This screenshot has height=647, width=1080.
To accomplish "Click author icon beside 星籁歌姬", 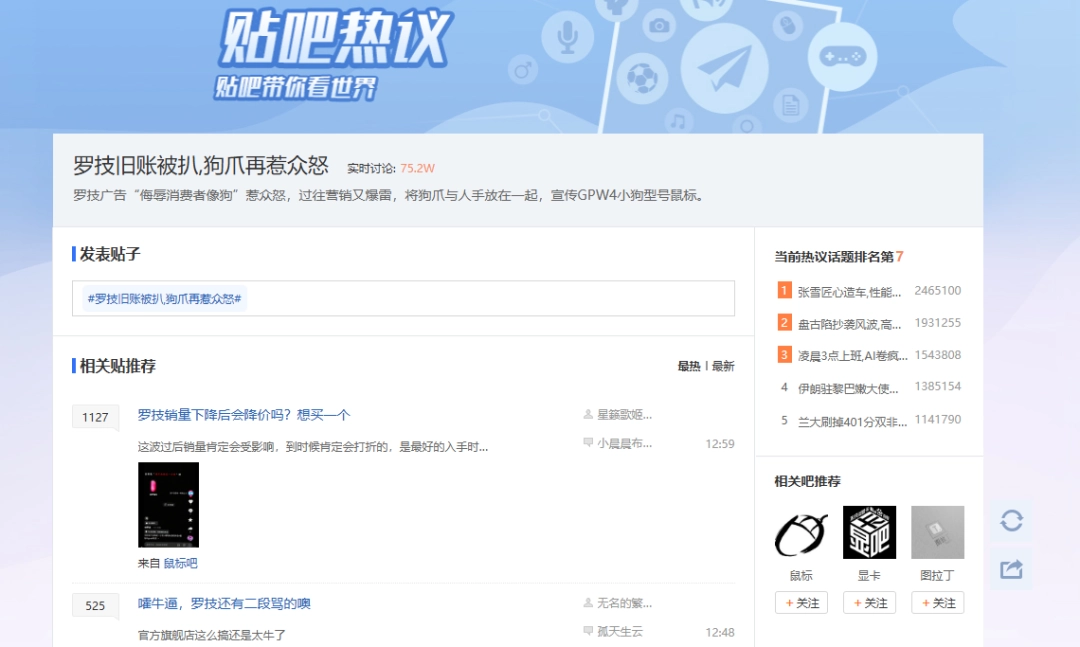I will [x=588, y=414].
